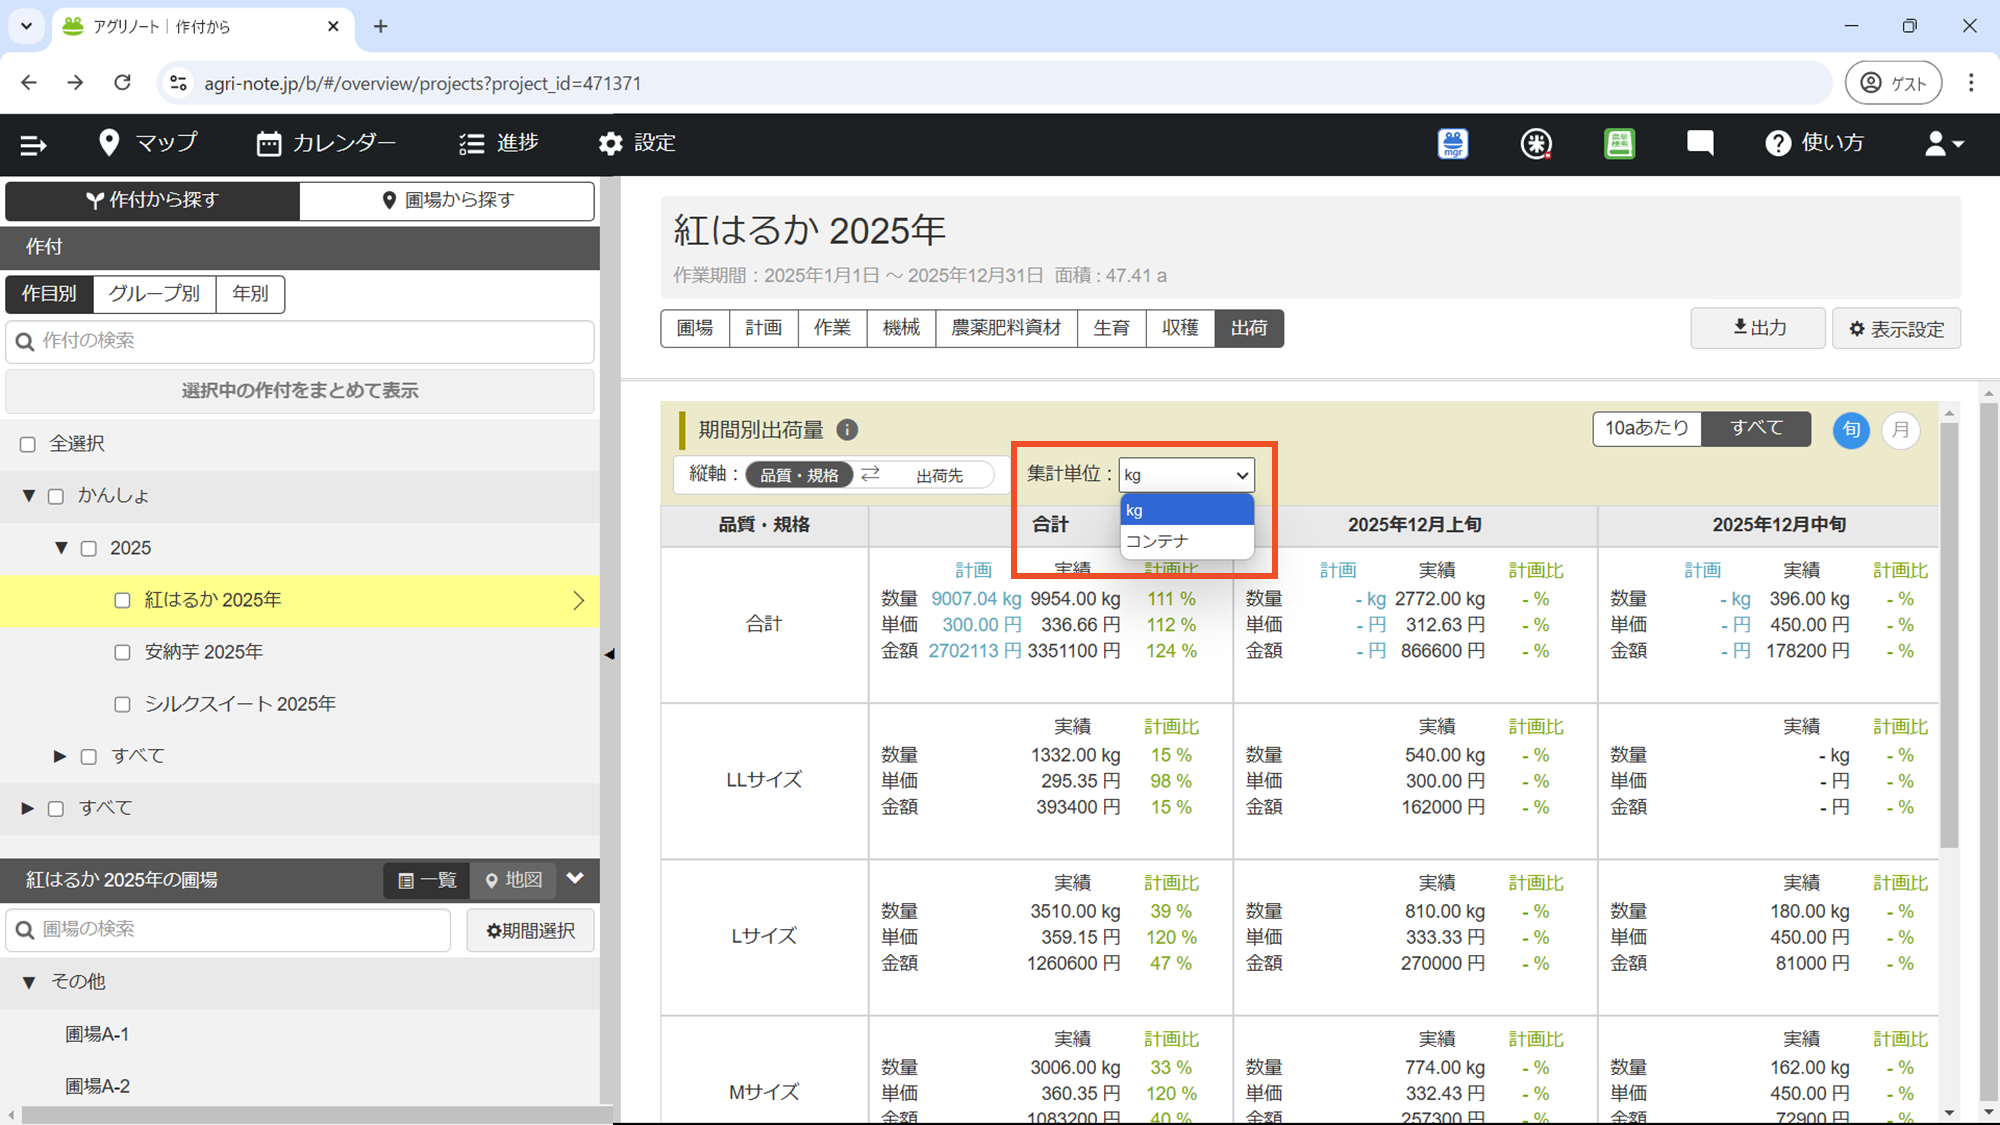Expand the すべて node under かんしょ

[x=60, y=756]
